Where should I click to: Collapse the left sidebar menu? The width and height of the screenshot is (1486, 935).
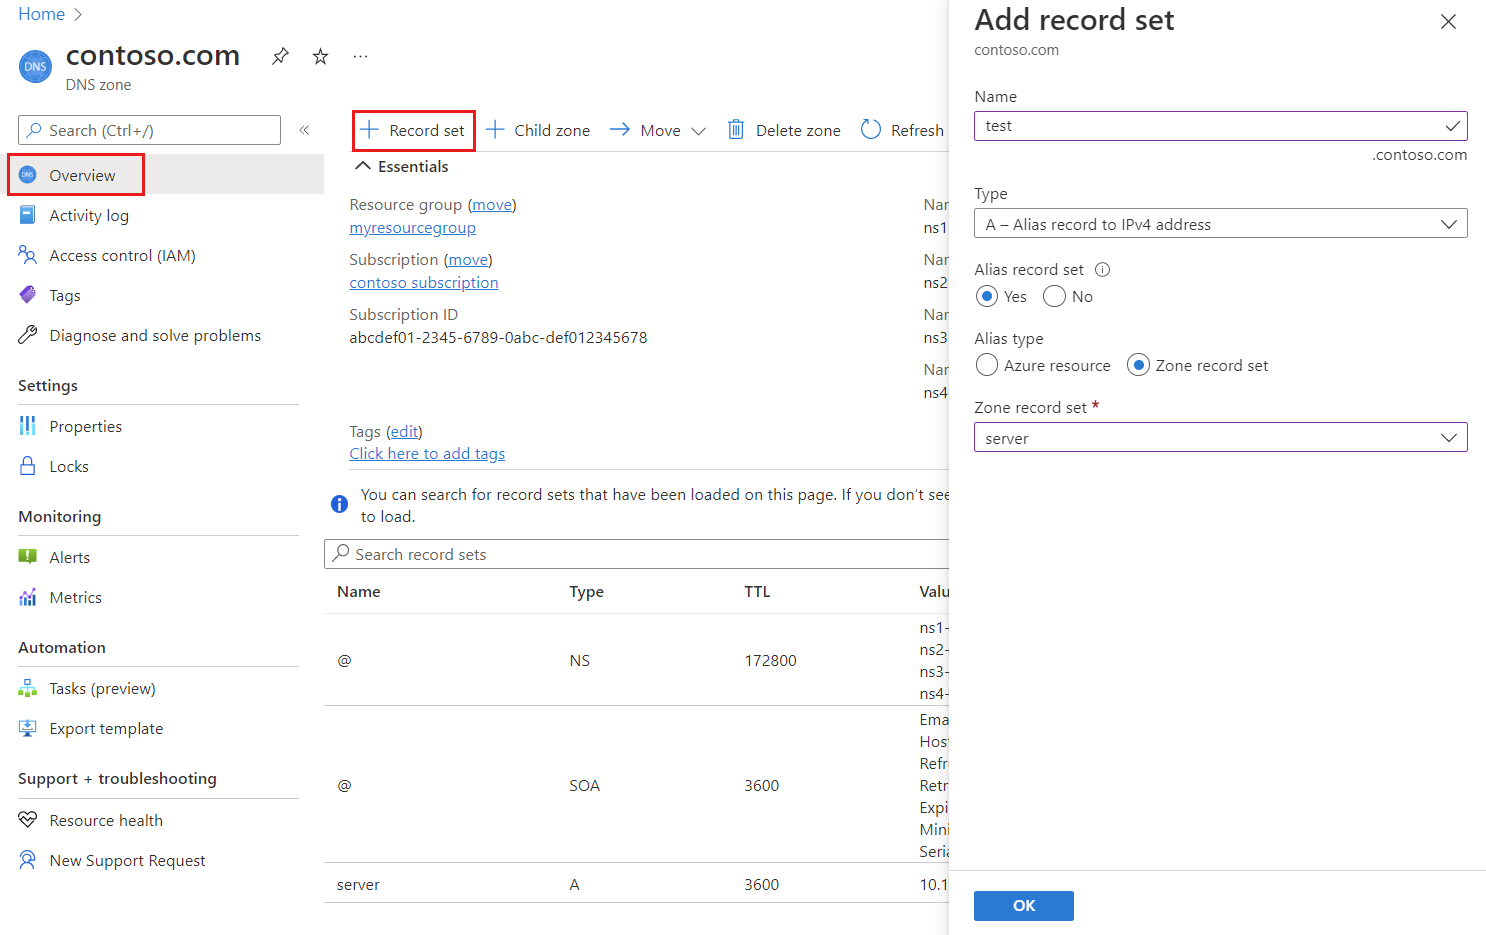[x=304, y=130]
